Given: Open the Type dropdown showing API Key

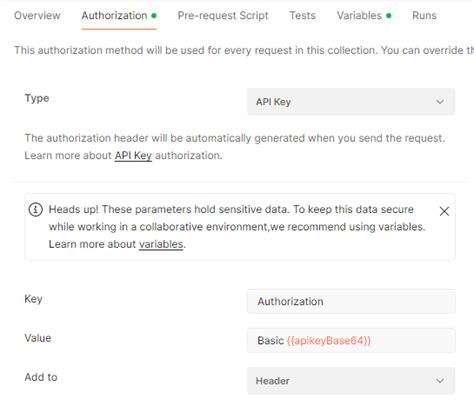Looking at the screenshot, I should [351, 102].
